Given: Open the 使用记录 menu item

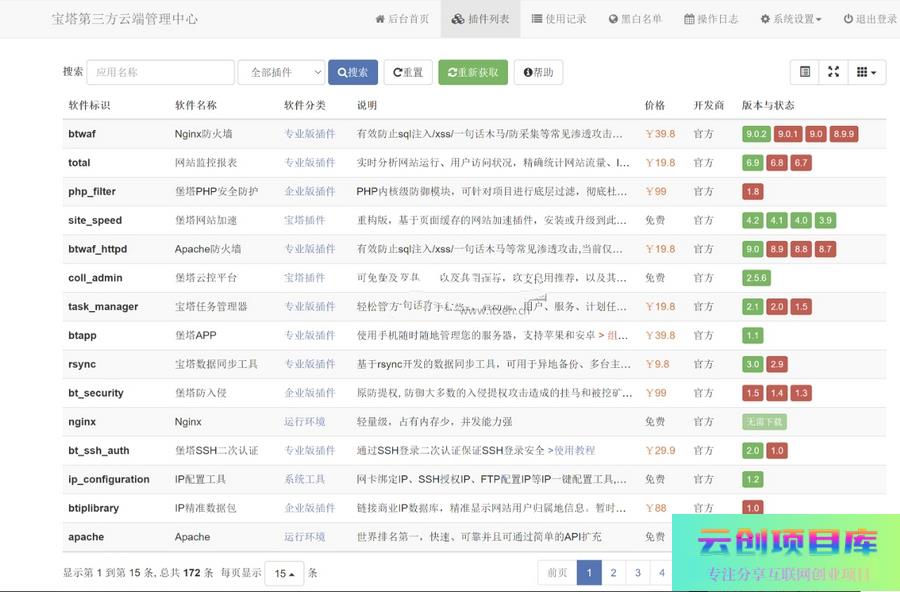Looking at the screenshot, I should point(559,19).
